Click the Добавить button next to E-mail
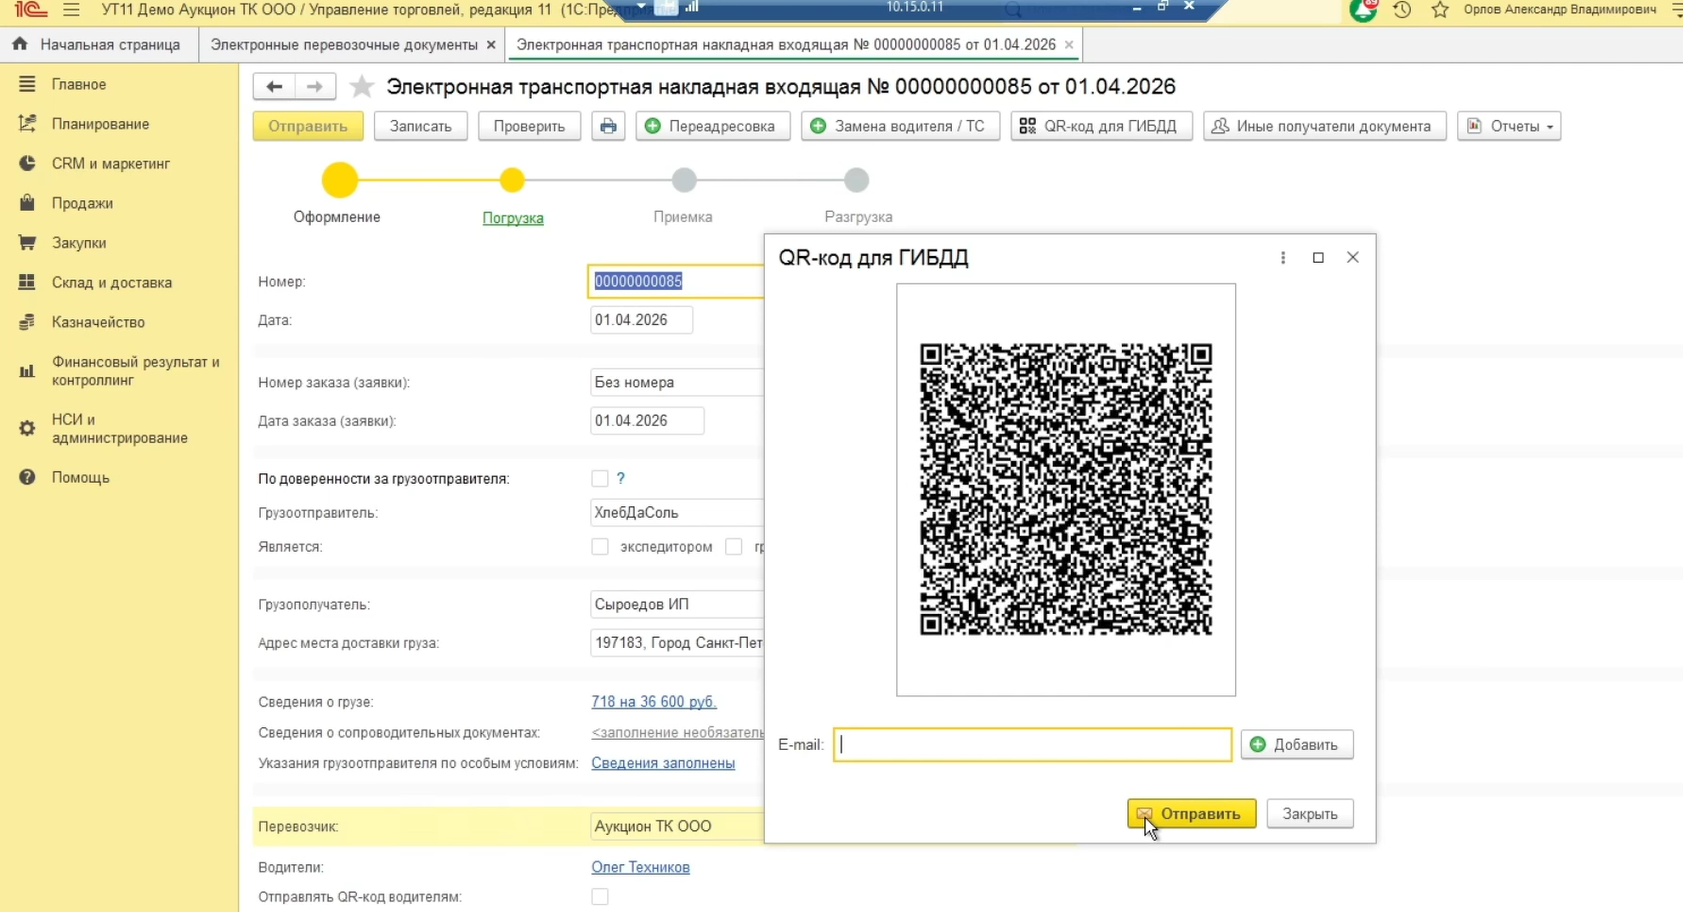The width and height of the screenshot is (1683, 912). click(x=1296, y=745)
